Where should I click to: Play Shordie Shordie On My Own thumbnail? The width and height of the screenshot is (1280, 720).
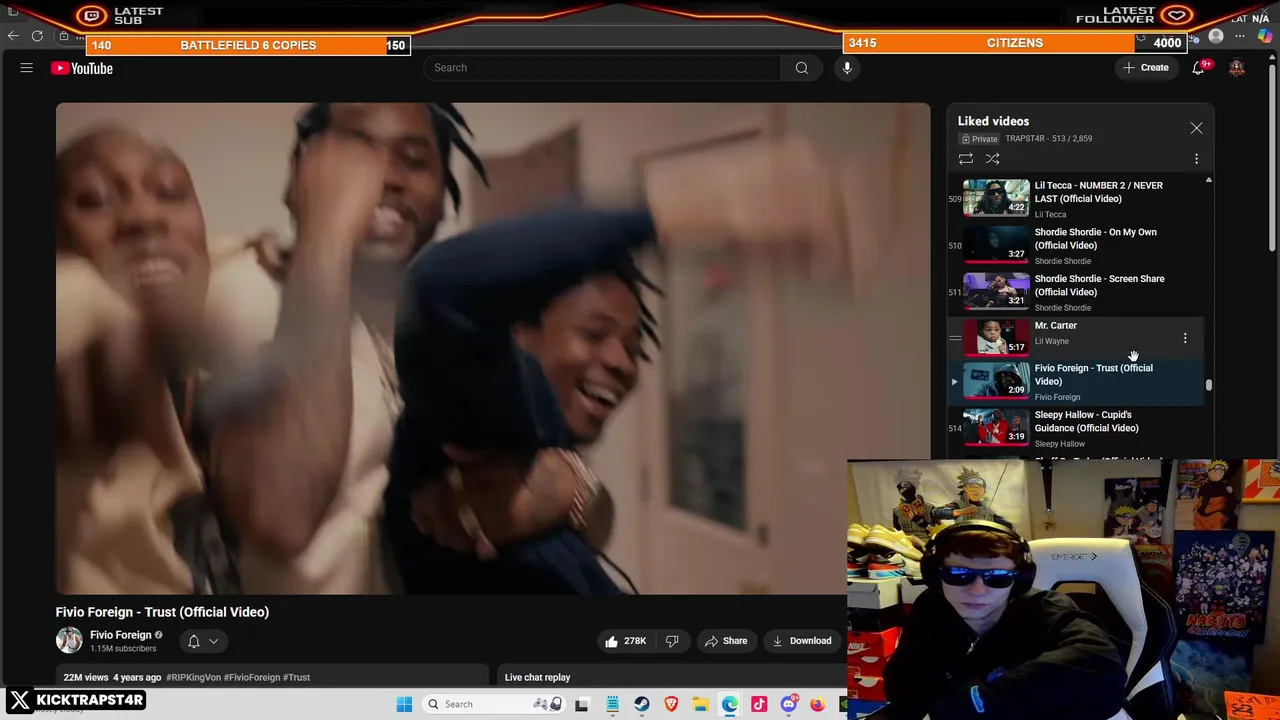click(996, 245)
